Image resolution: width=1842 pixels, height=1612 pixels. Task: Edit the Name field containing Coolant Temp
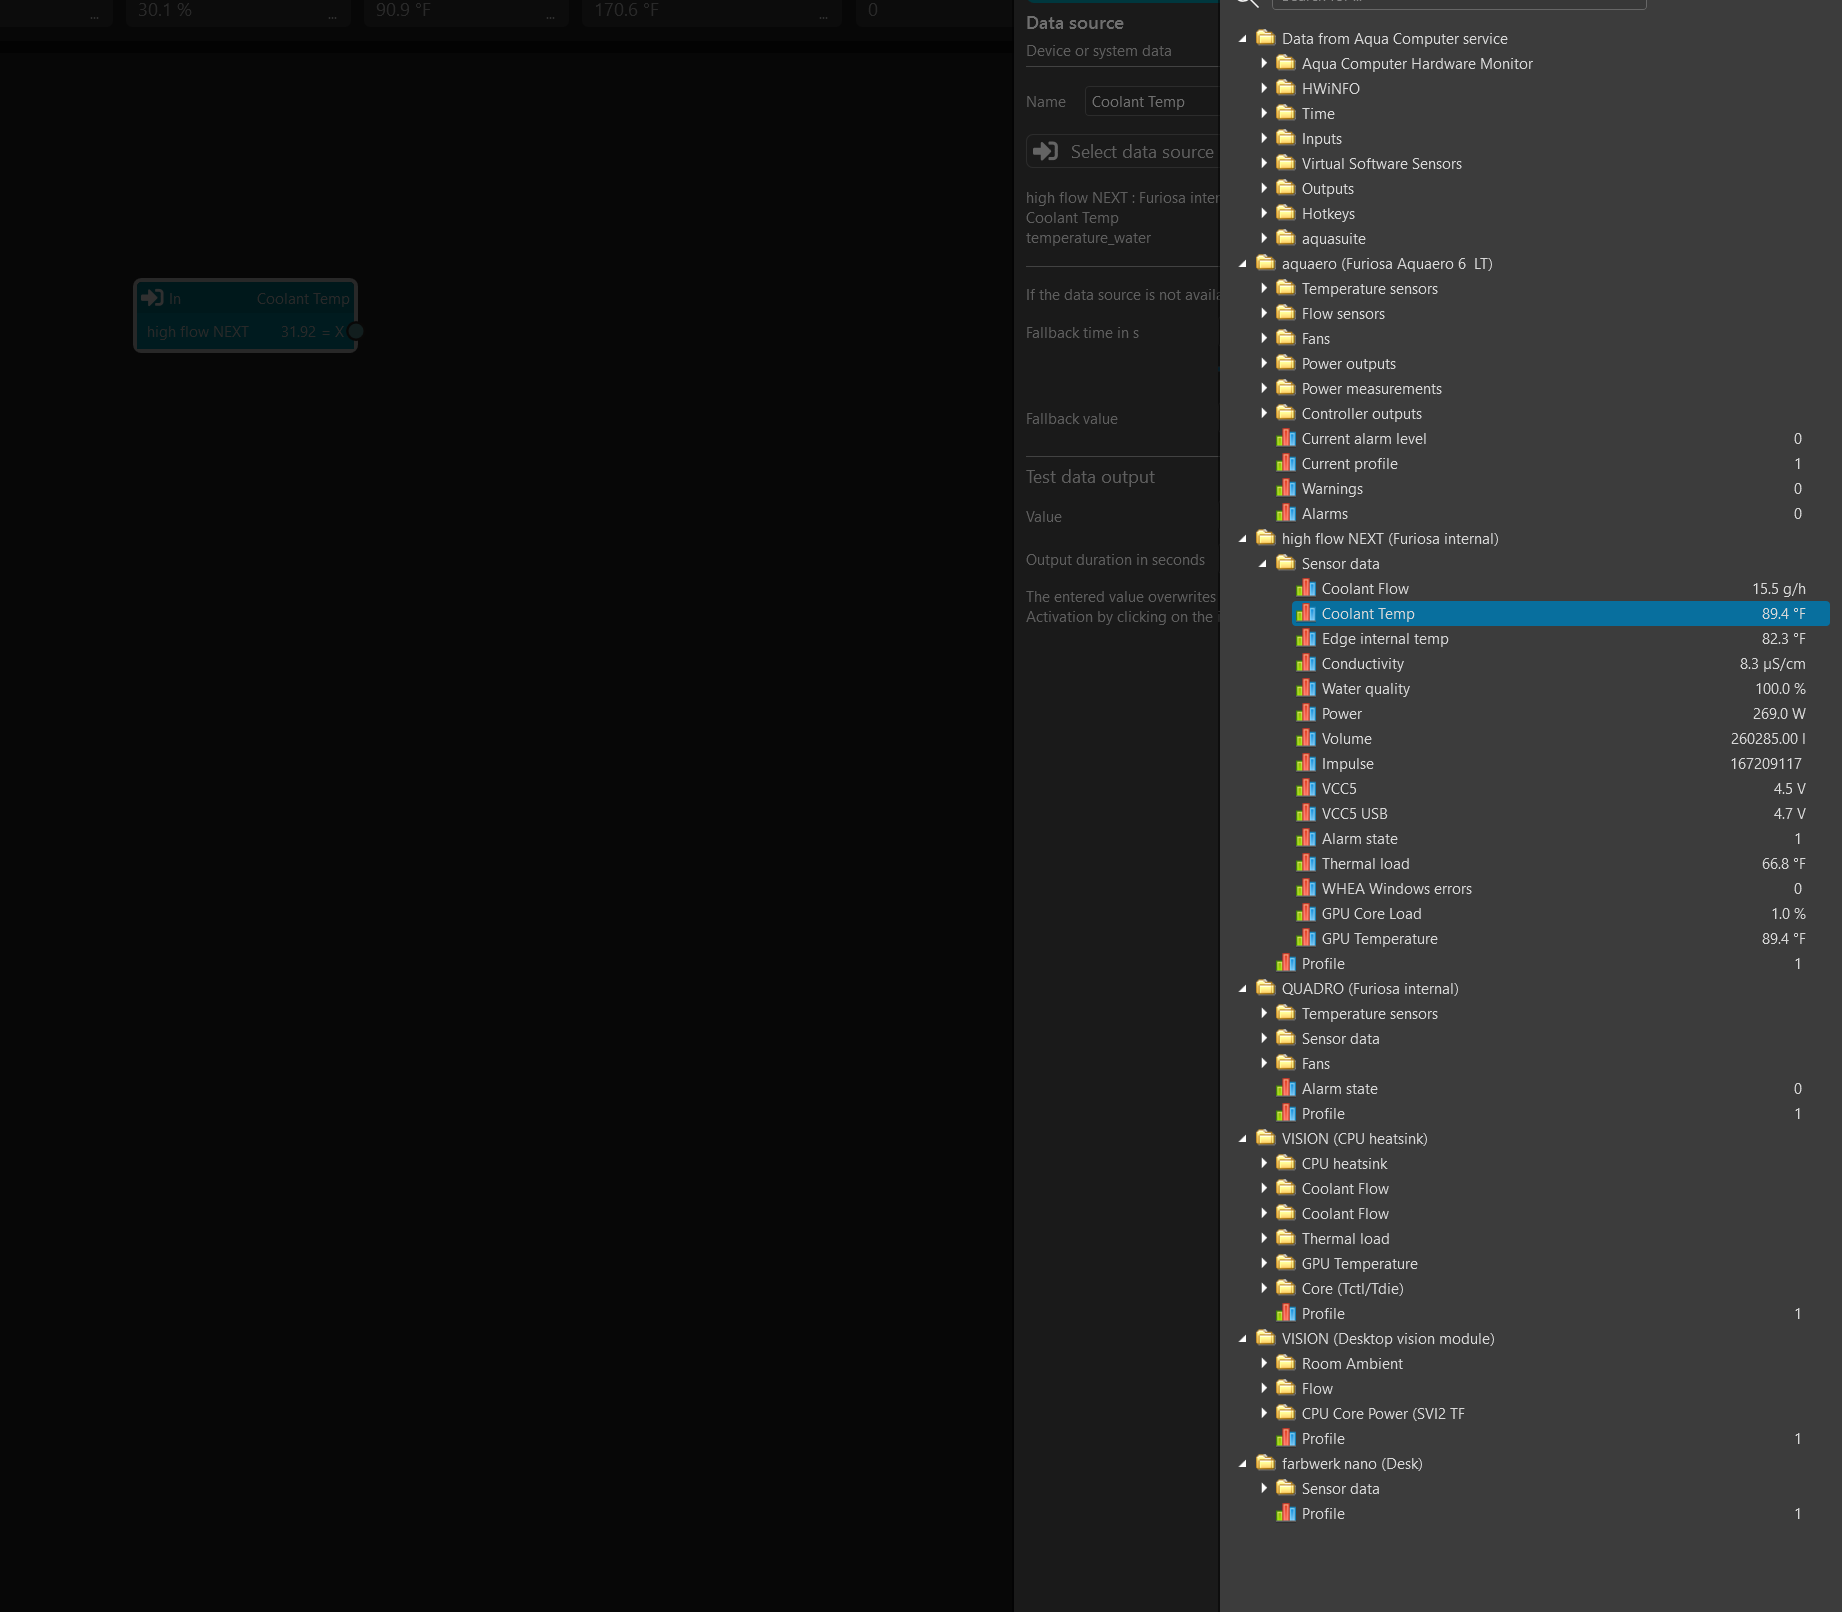1150,101
